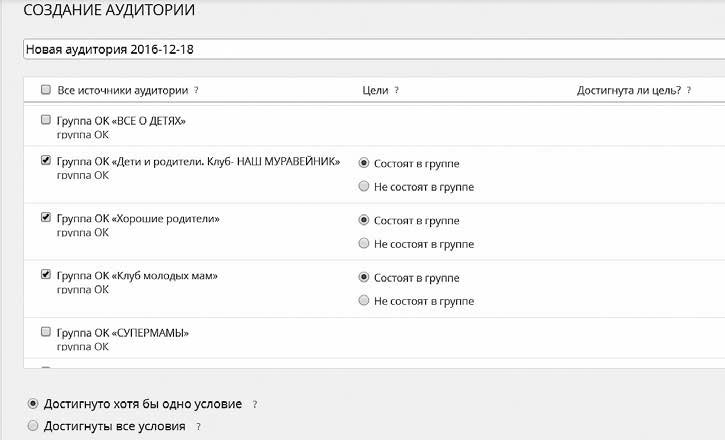Check the «Все источники аудитории» checkbox

click(x=46, y=90)
